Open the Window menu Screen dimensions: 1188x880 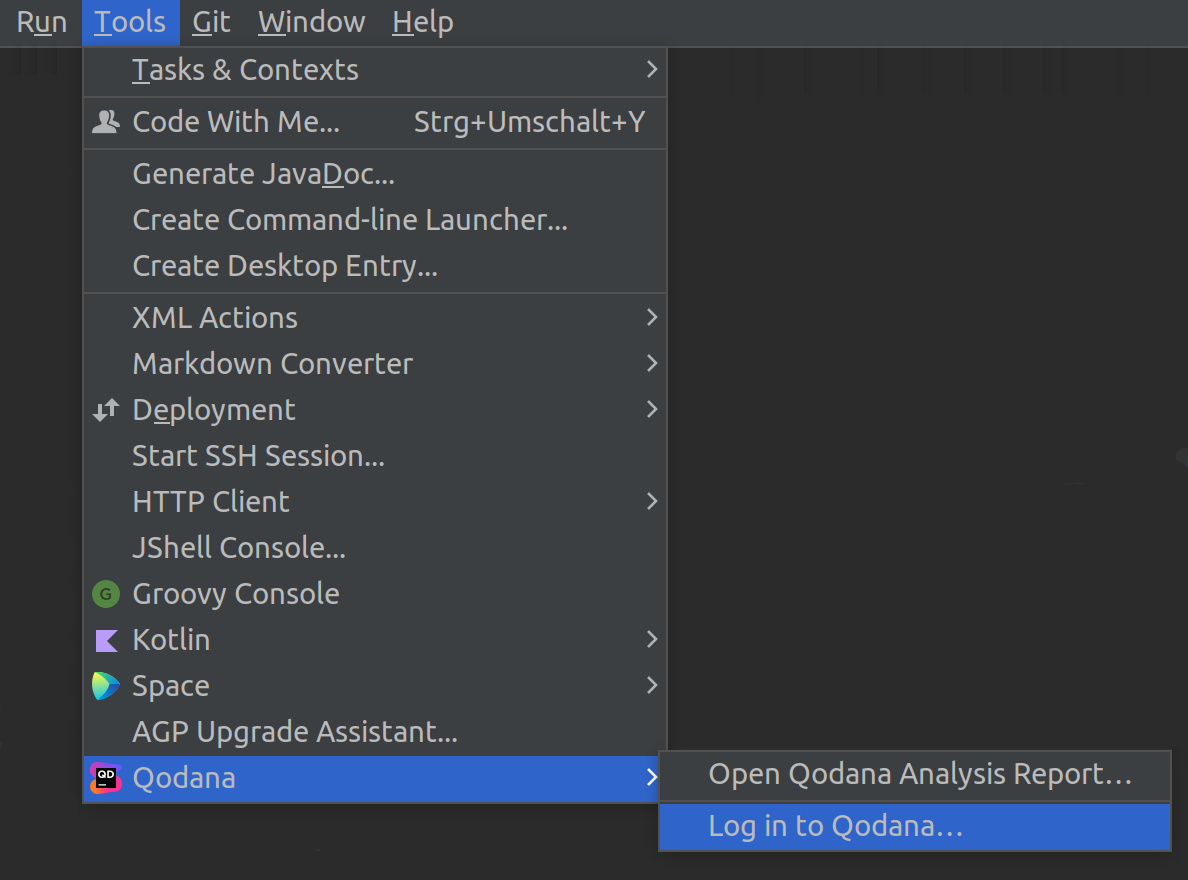(x=311, y=22)
